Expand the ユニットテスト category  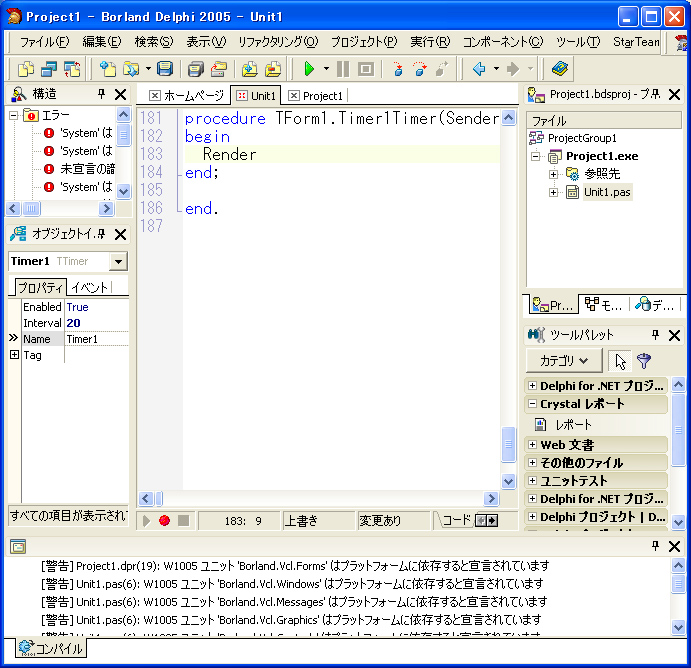pos(532,480)
